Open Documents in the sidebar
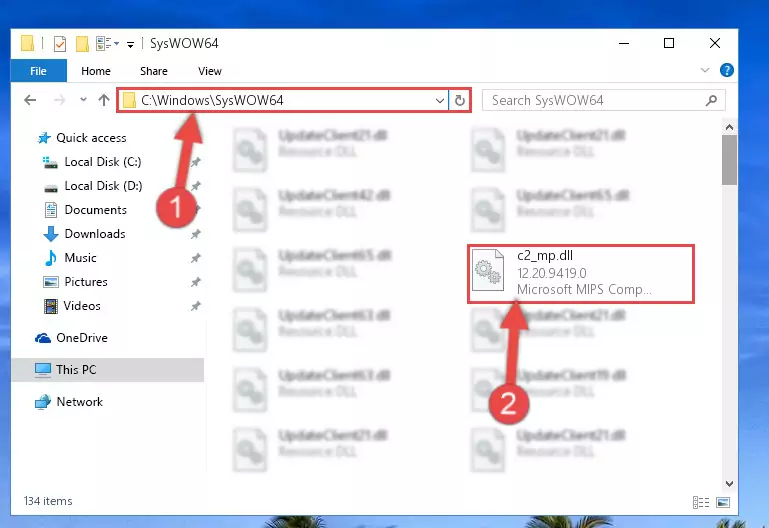Screen dimensions: 769x528 [x=96, y=210]
